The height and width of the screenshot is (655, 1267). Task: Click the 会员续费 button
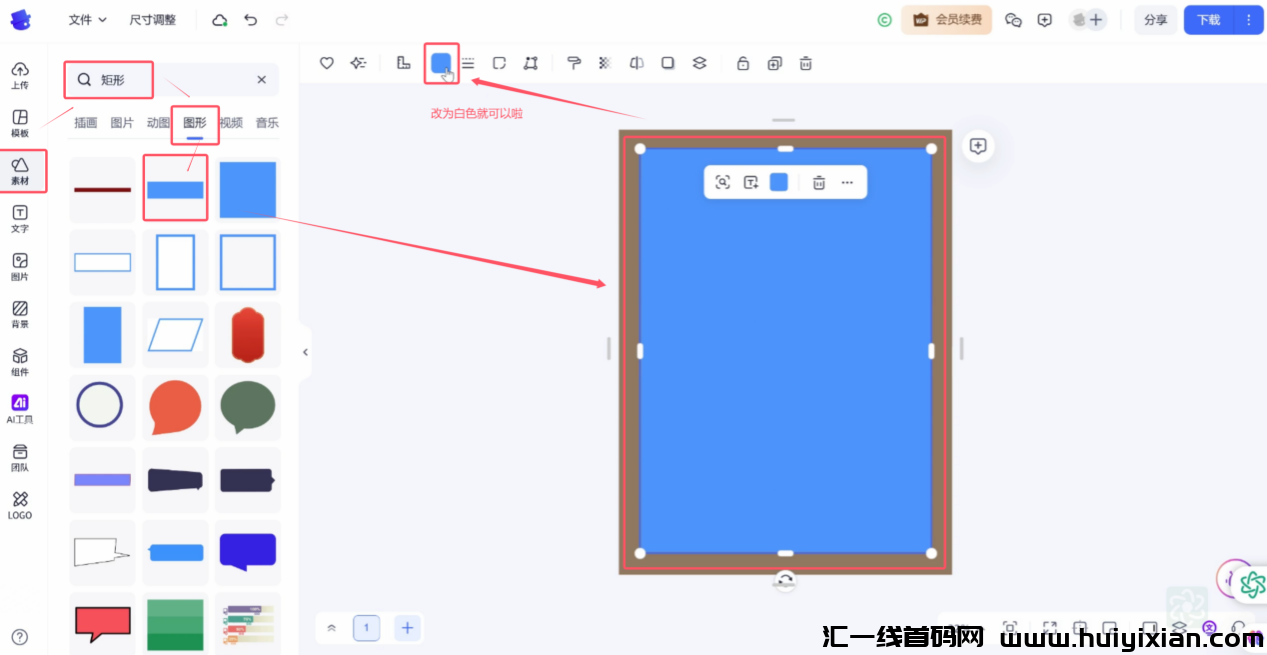(946, 20)
